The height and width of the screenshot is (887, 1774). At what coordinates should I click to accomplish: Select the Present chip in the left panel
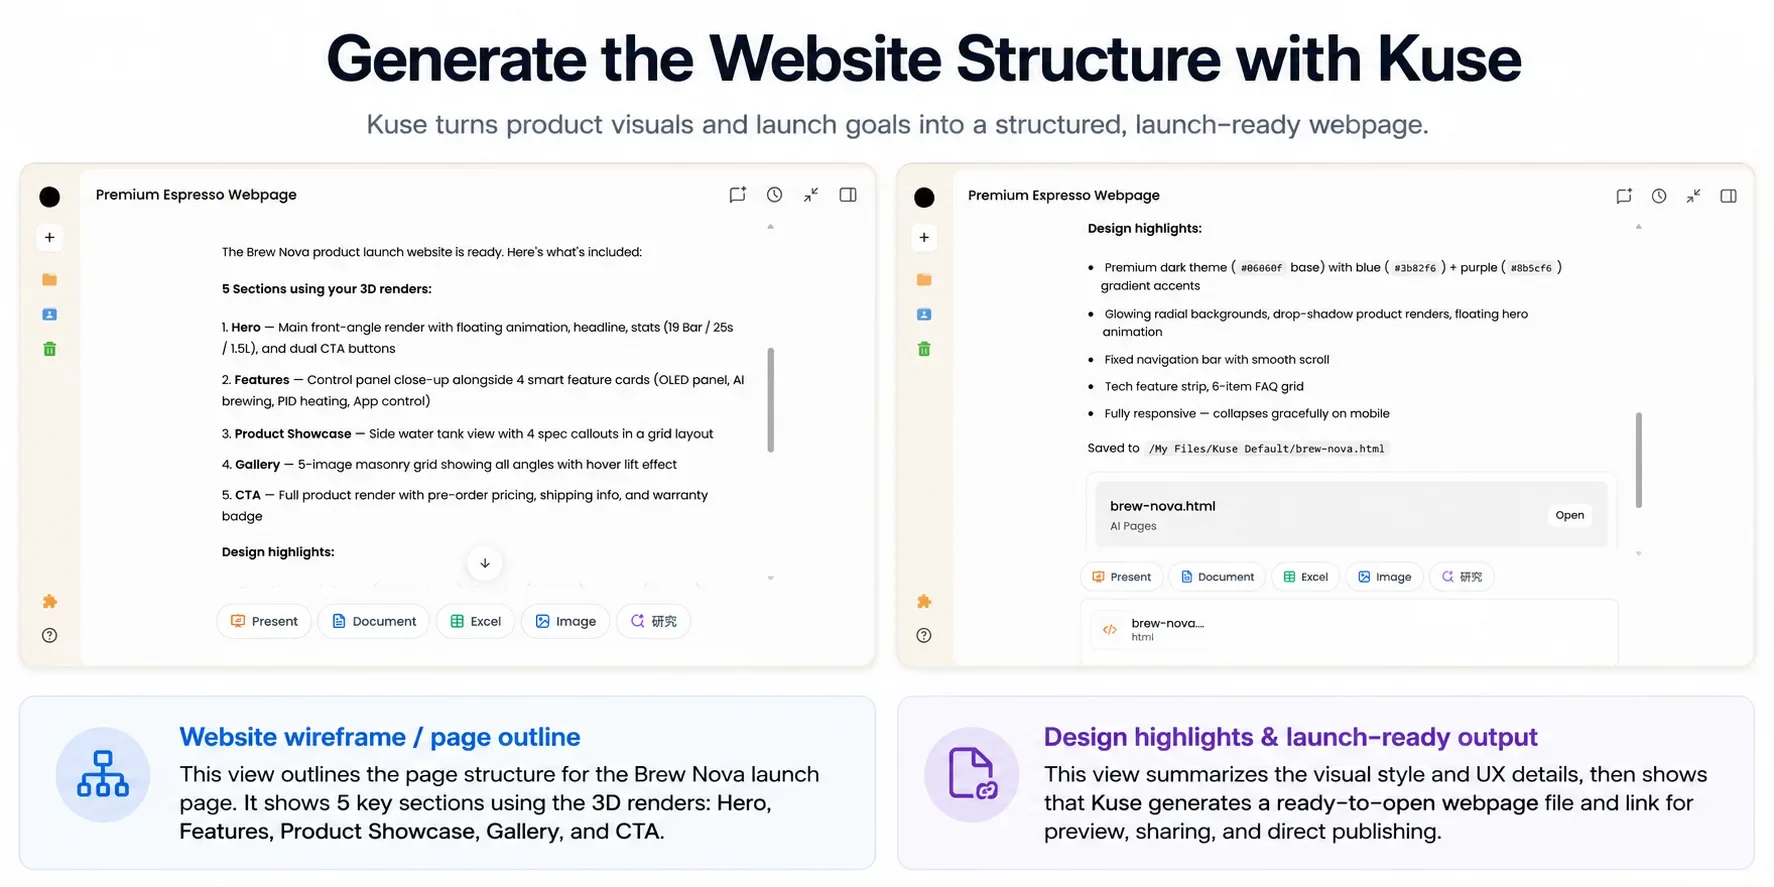pos(264,621)
